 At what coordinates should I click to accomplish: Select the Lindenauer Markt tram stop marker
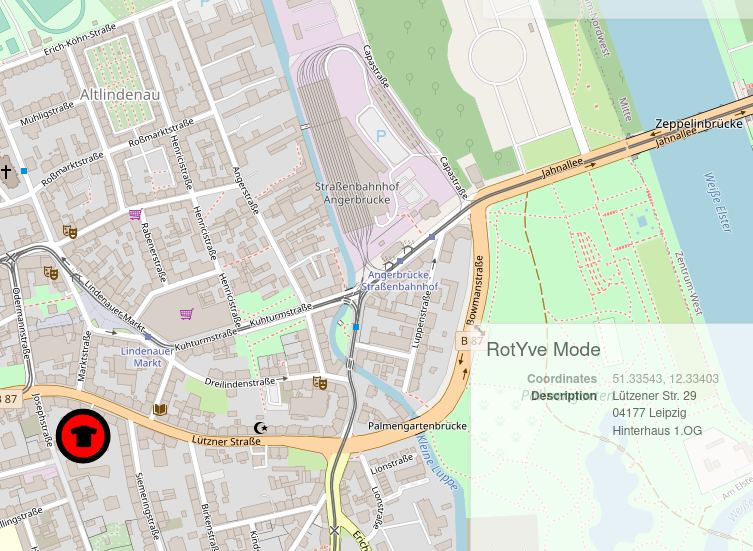pos(148,337)
